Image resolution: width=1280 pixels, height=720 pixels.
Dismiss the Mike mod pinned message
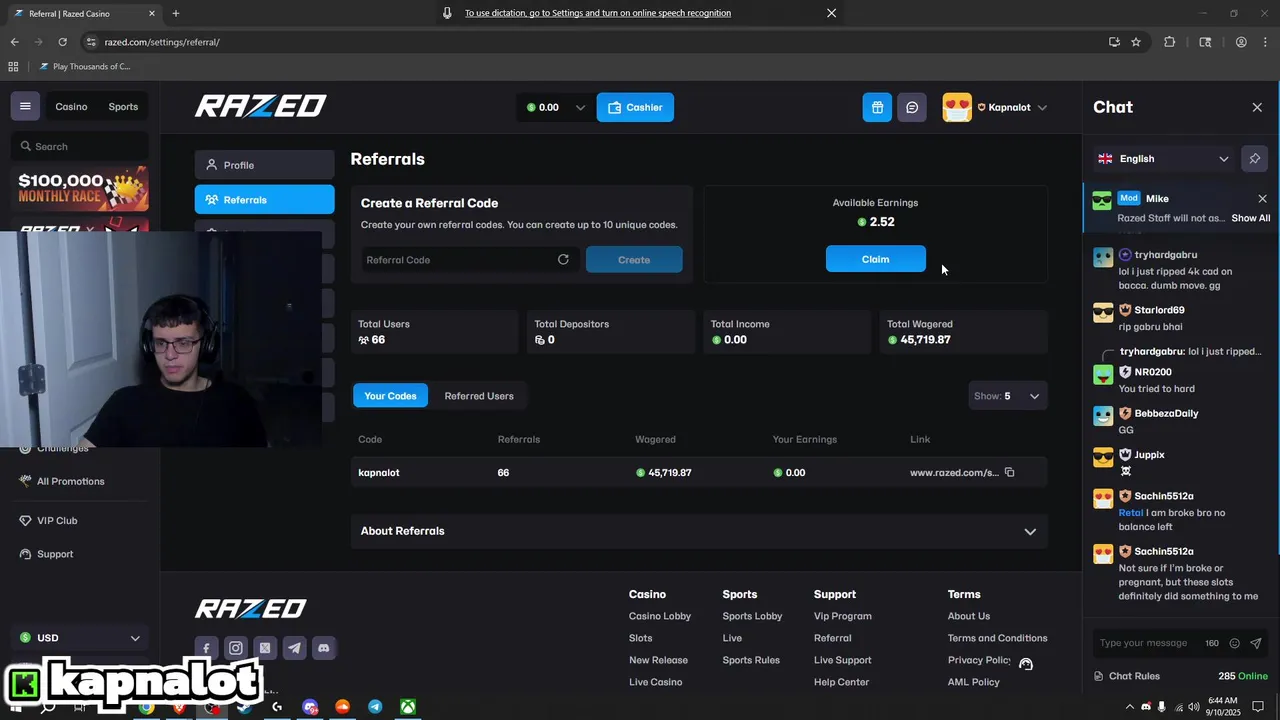tap(1262, 198)
